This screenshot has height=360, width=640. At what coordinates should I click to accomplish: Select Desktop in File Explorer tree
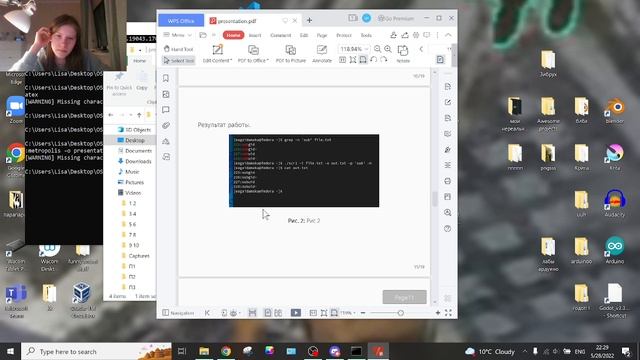135,140
